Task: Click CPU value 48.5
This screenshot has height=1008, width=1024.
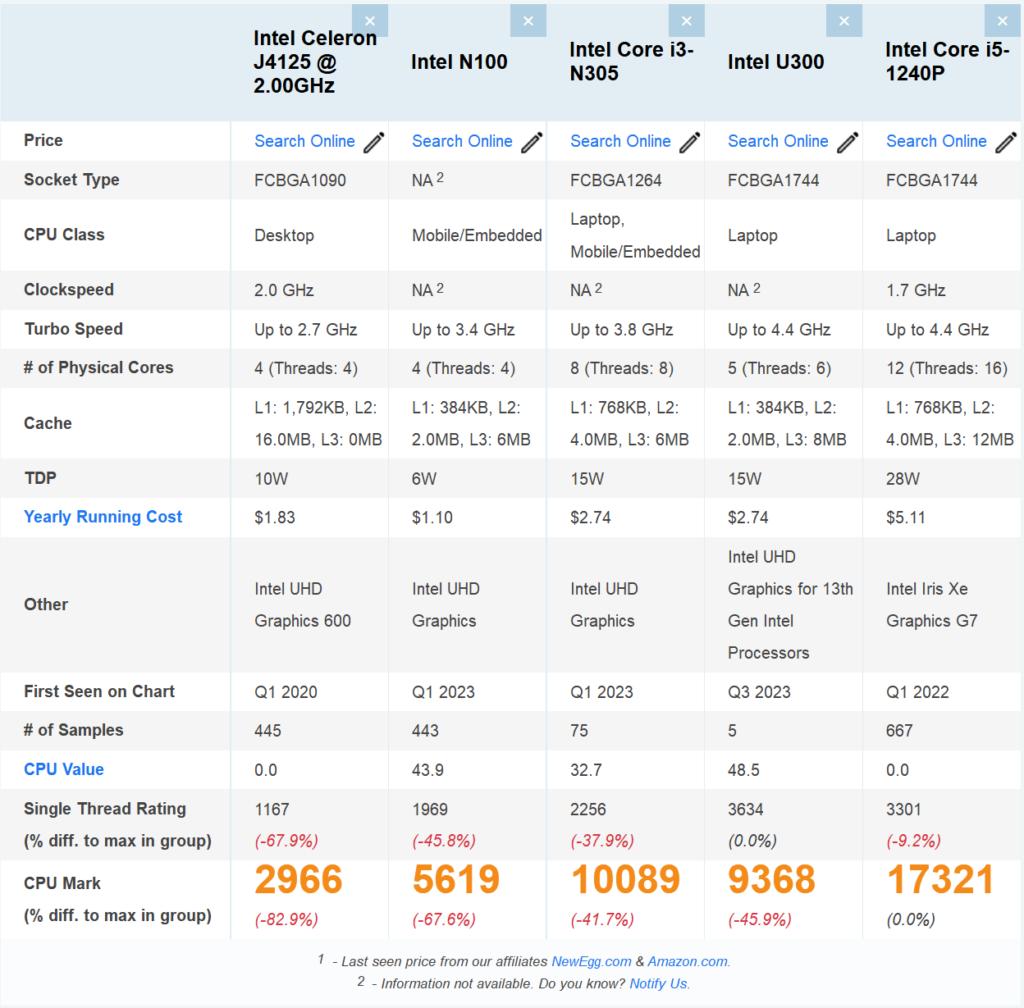Action: [x=743, y=770]
